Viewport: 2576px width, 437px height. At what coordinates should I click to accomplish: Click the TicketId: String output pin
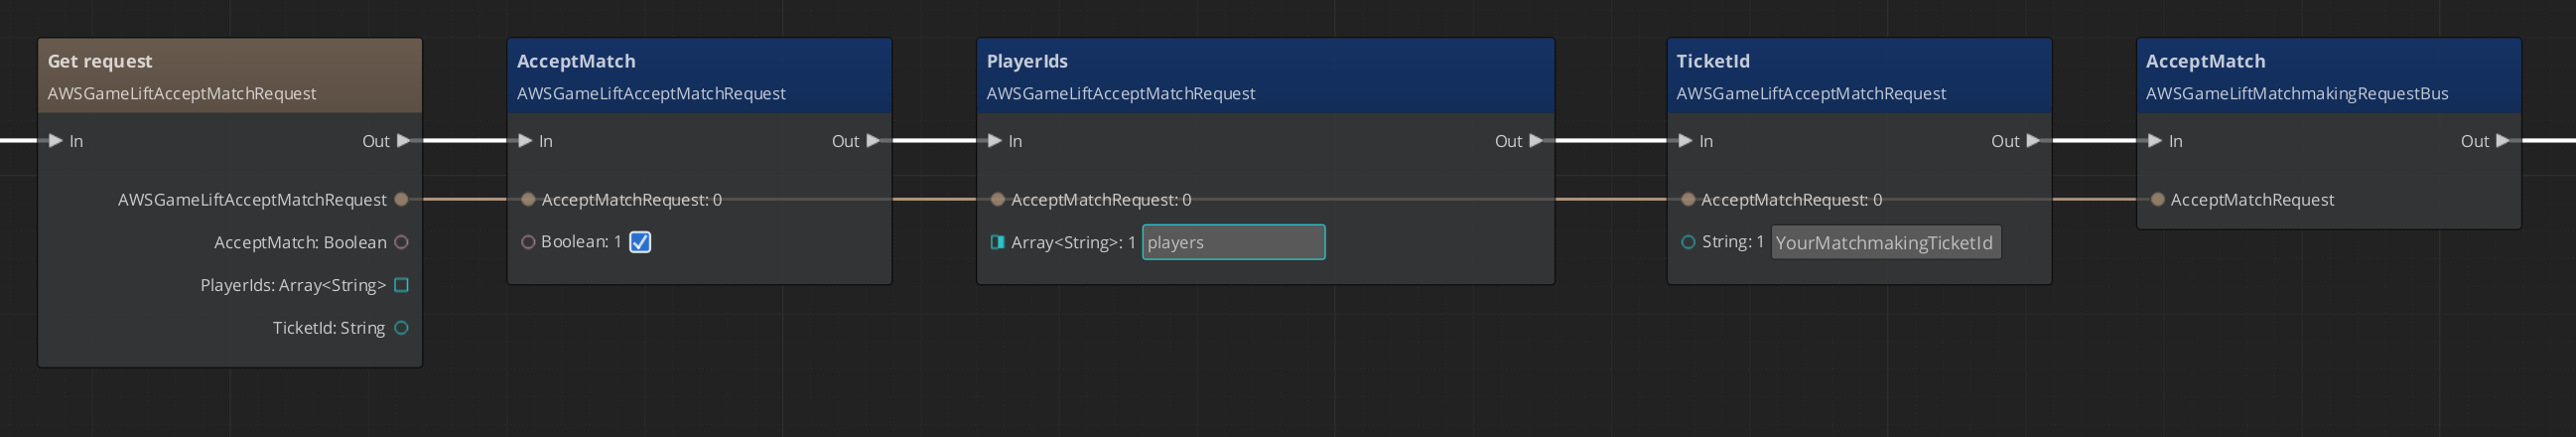click(x=402, y=328)
